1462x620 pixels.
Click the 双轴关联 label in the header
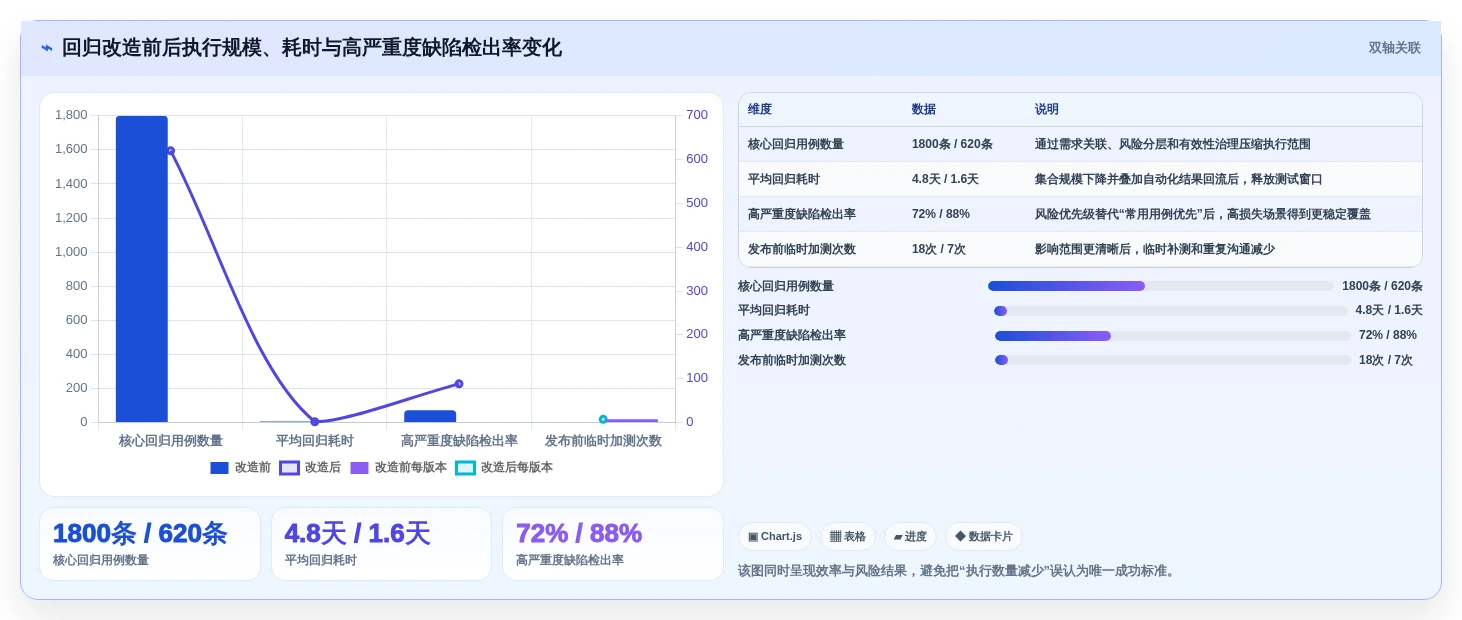click(x=1394, y=48)
